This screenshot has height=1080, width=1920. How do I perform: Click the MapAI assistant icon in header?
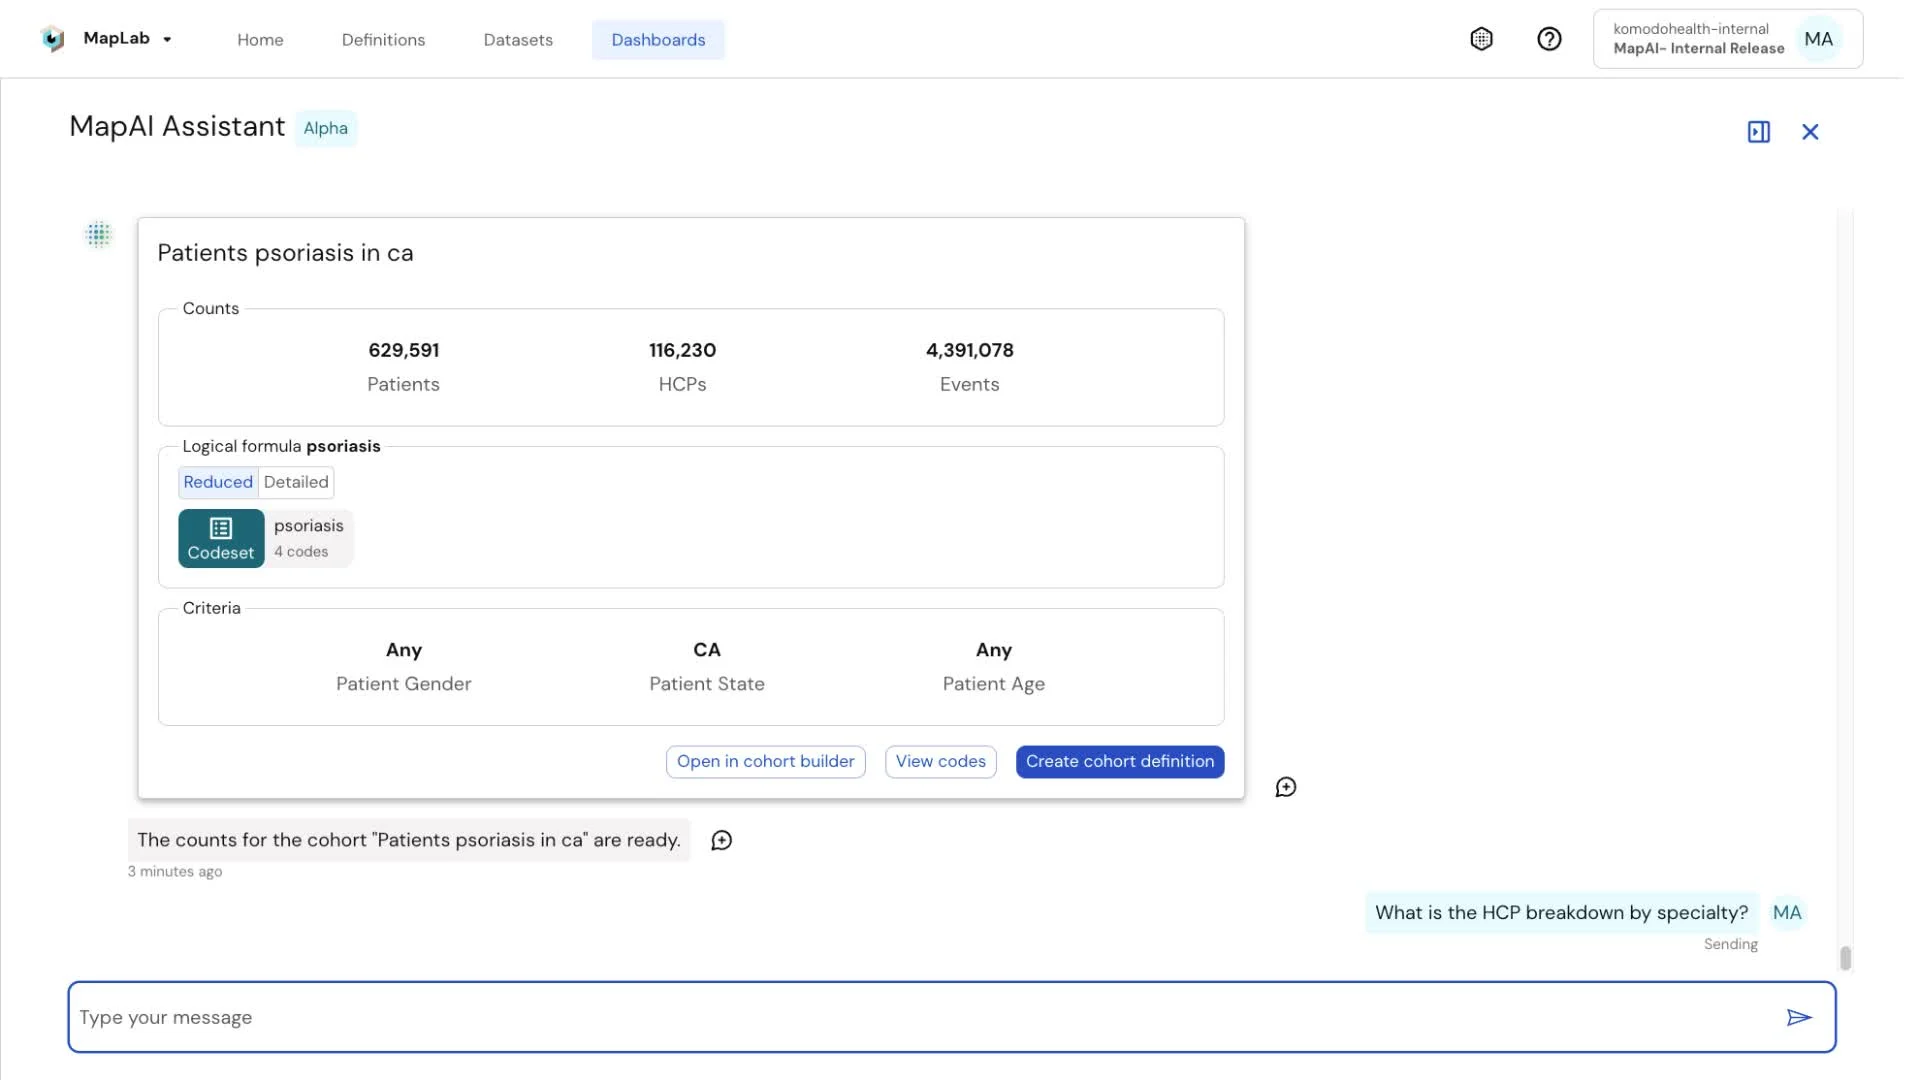pyautogui.click(x=1481, y=39)
